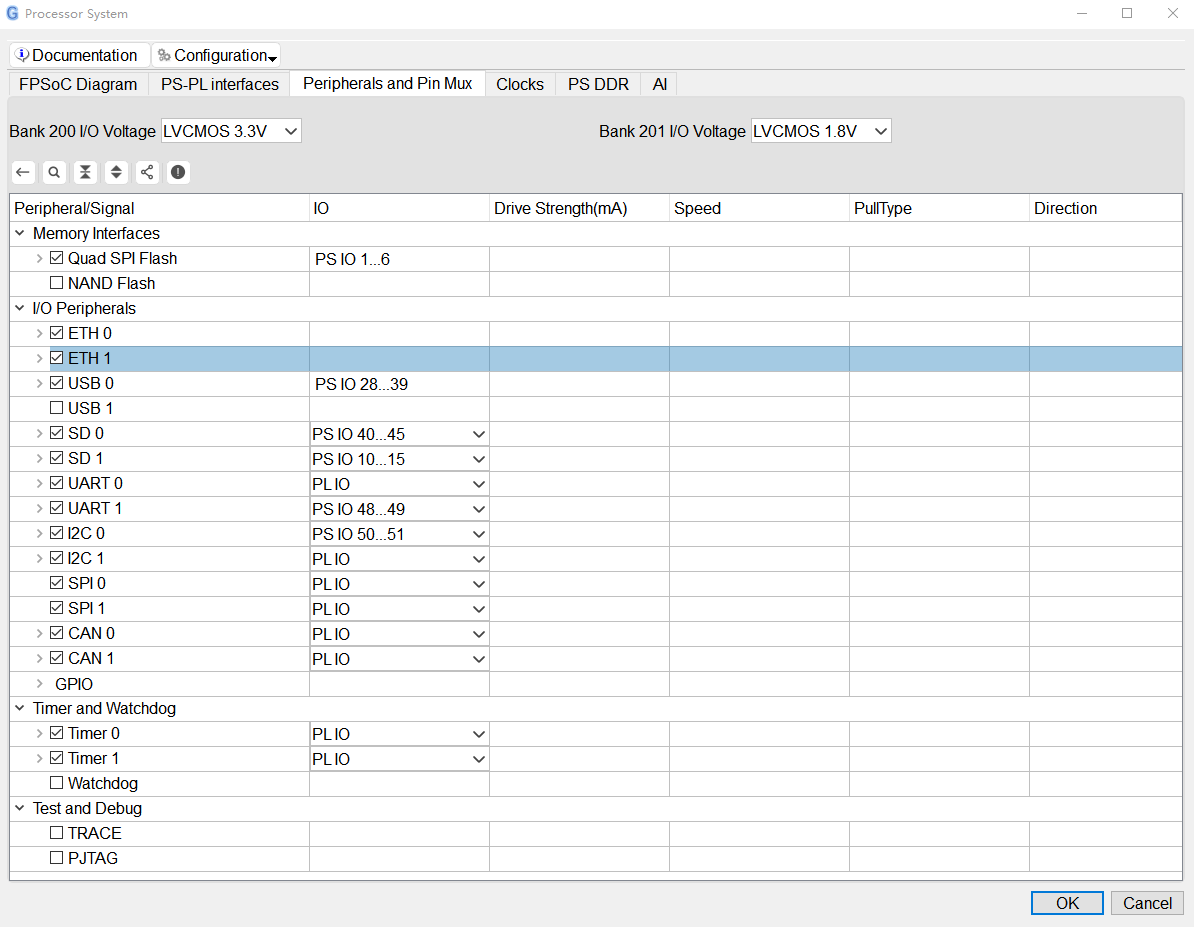1194x927 pixels.
Task: Uncheck the CAN 1 checkbox
Action: tap(56, 657)
